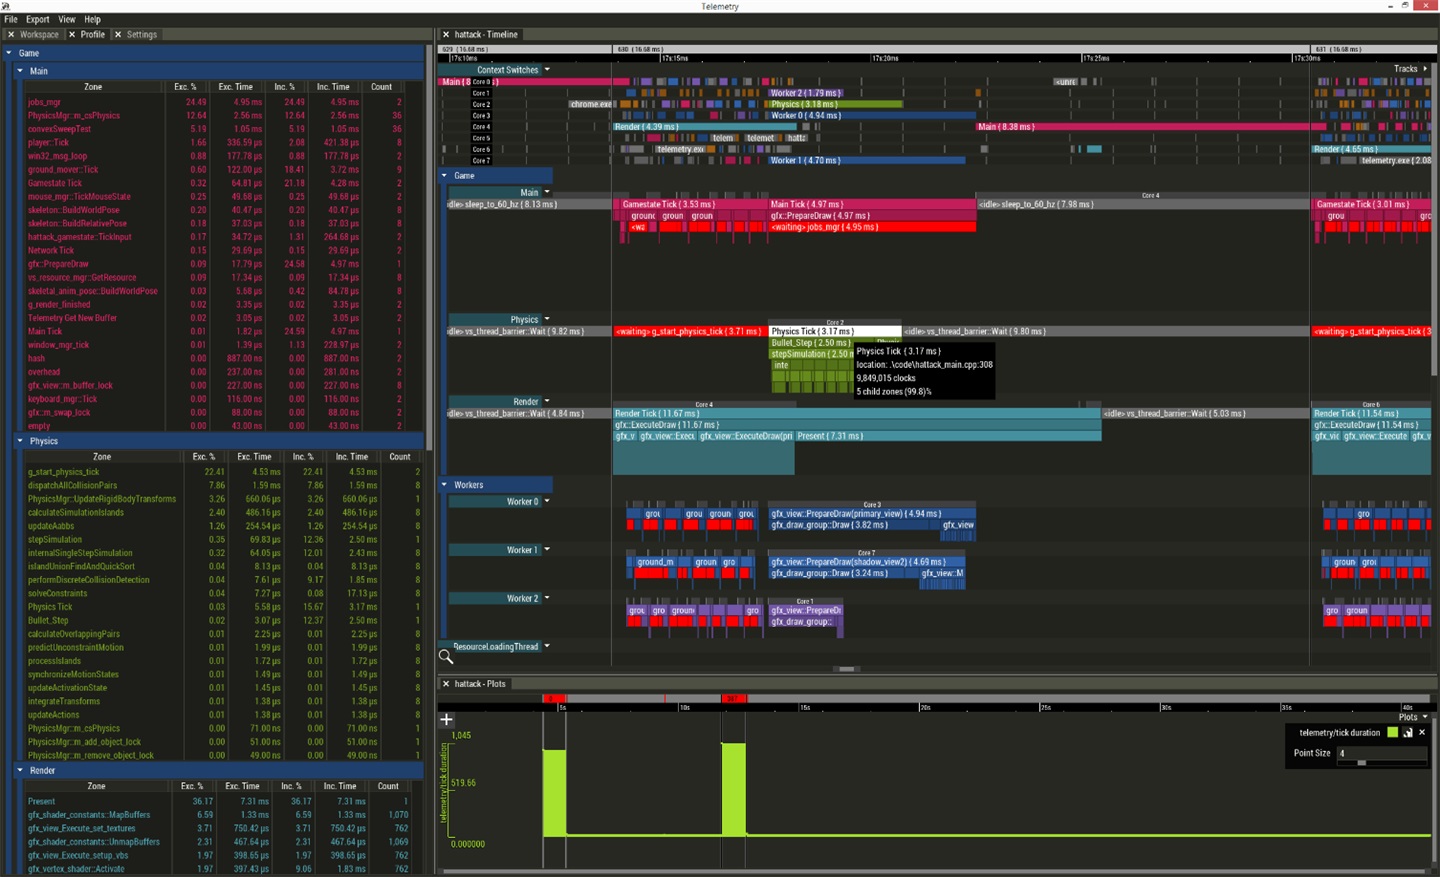Remove the telemetry/tick duration plot
This screenshot has height=877, width=1440.
(x=1422, y=733)
